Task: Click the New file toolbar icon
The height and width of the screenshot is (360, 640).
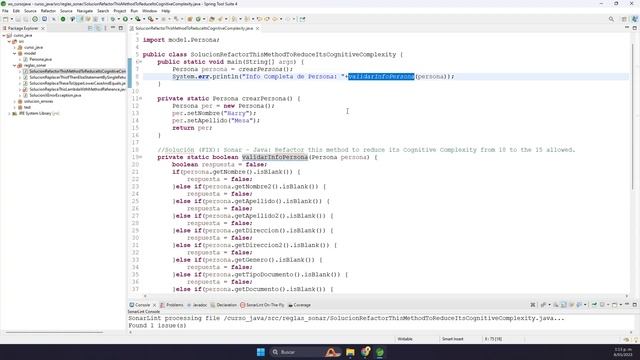Action: [5, 19]
